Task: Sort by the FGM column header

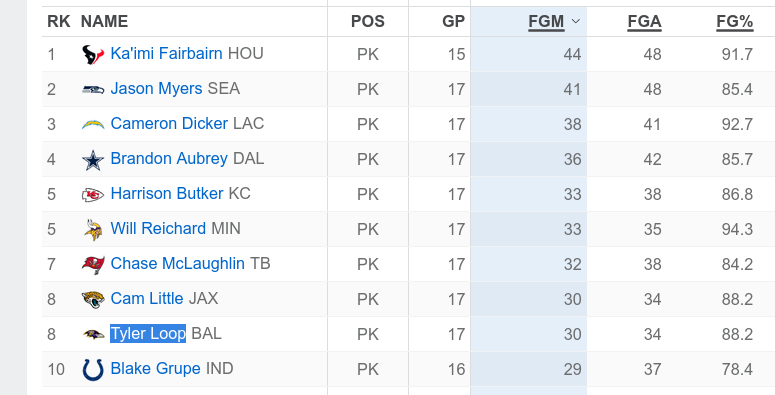Action: [546, 22]
